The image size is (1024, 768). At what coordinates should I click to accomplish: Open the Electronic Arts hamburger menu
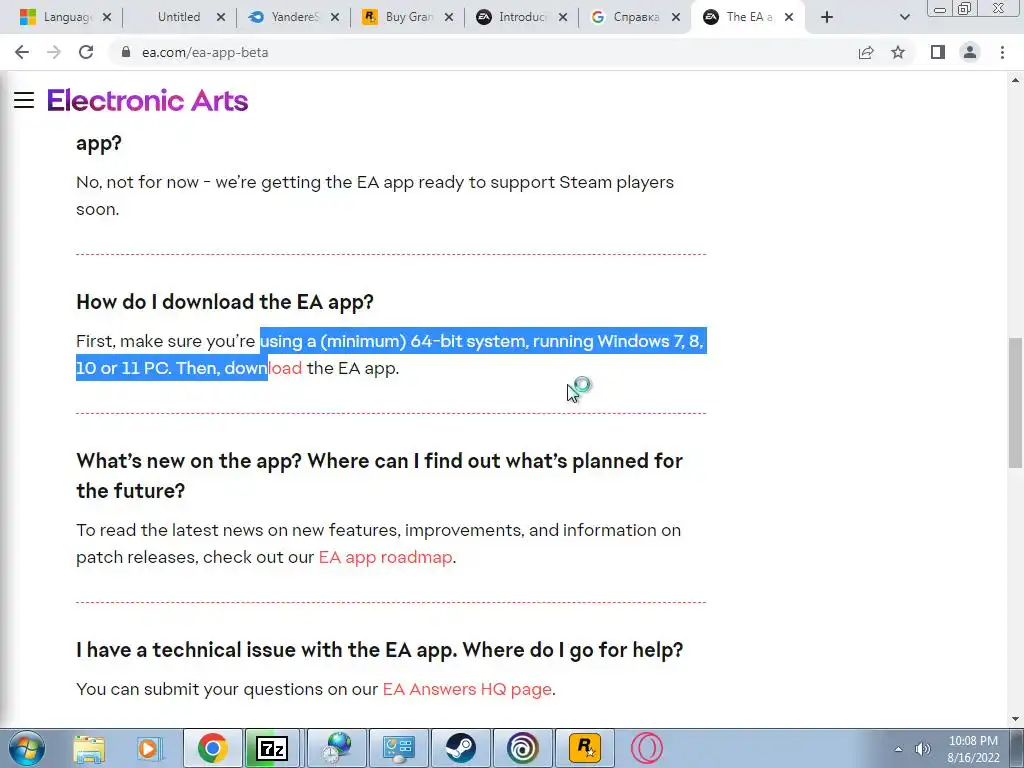point(24,100)
